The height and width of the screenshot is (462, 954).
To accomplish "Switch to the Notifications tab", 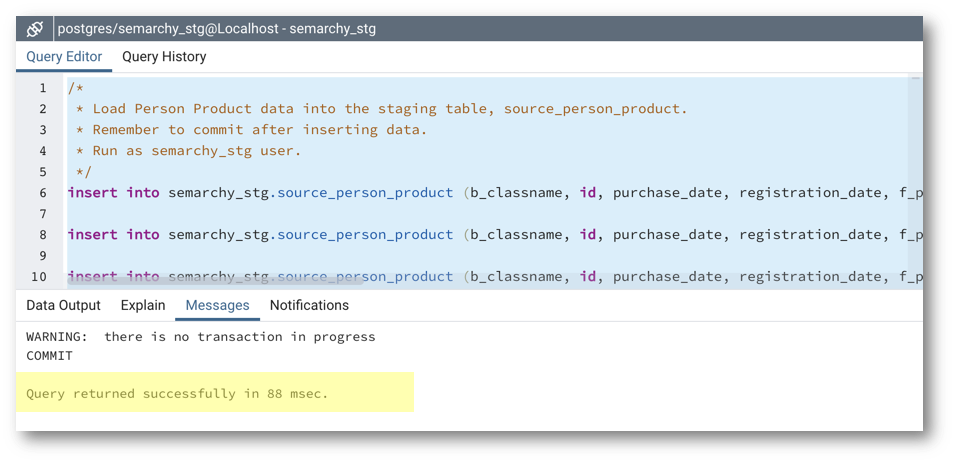I will click(x=309, y=305).
